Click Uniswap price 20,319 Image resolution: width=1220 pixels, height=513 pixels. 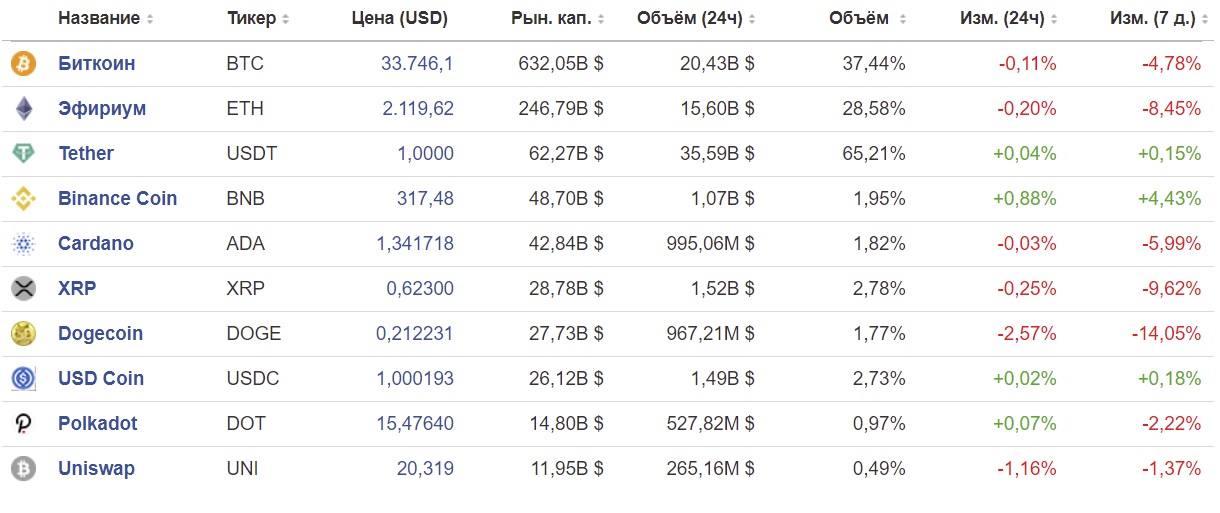click(425, 469)
